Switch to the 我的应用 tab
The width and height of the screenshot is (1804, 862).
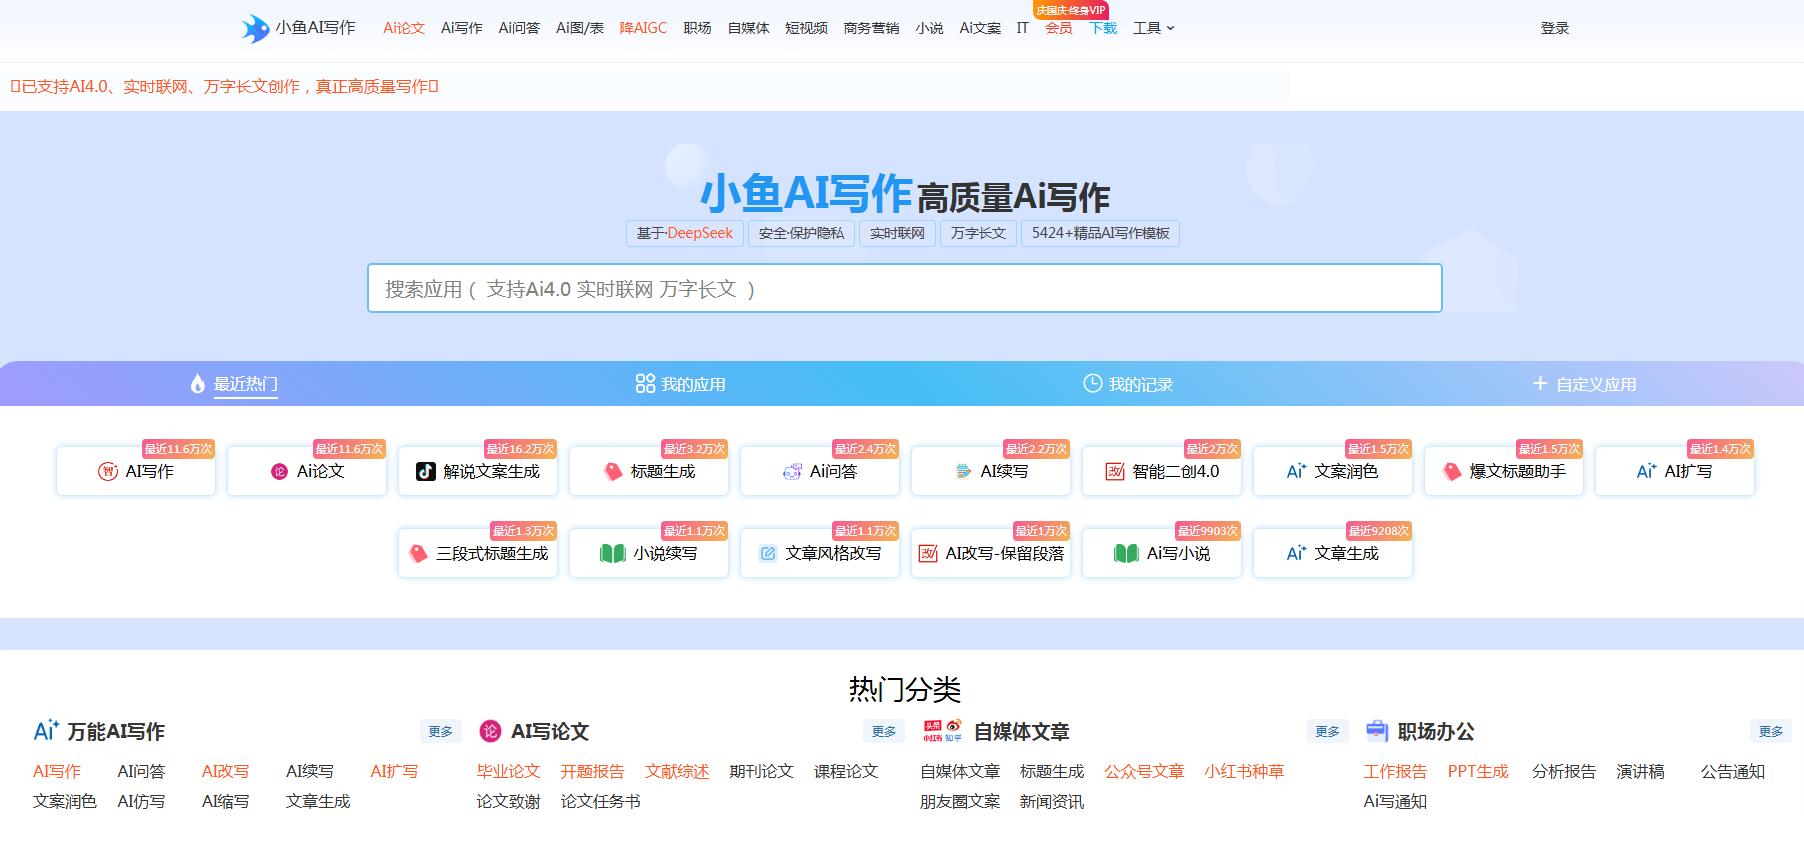680,384
